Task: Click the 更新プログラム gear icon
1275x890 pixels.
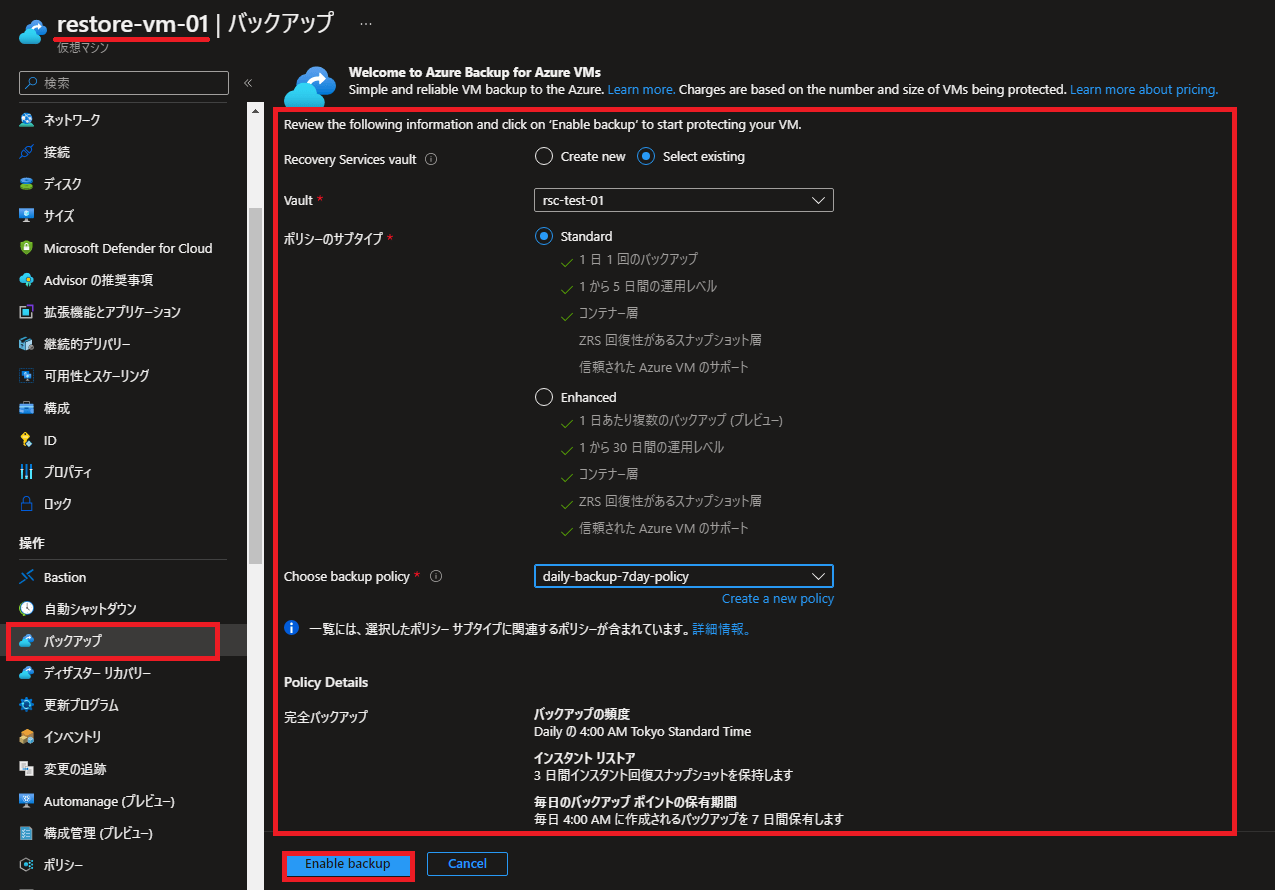Action: (27, 705)
